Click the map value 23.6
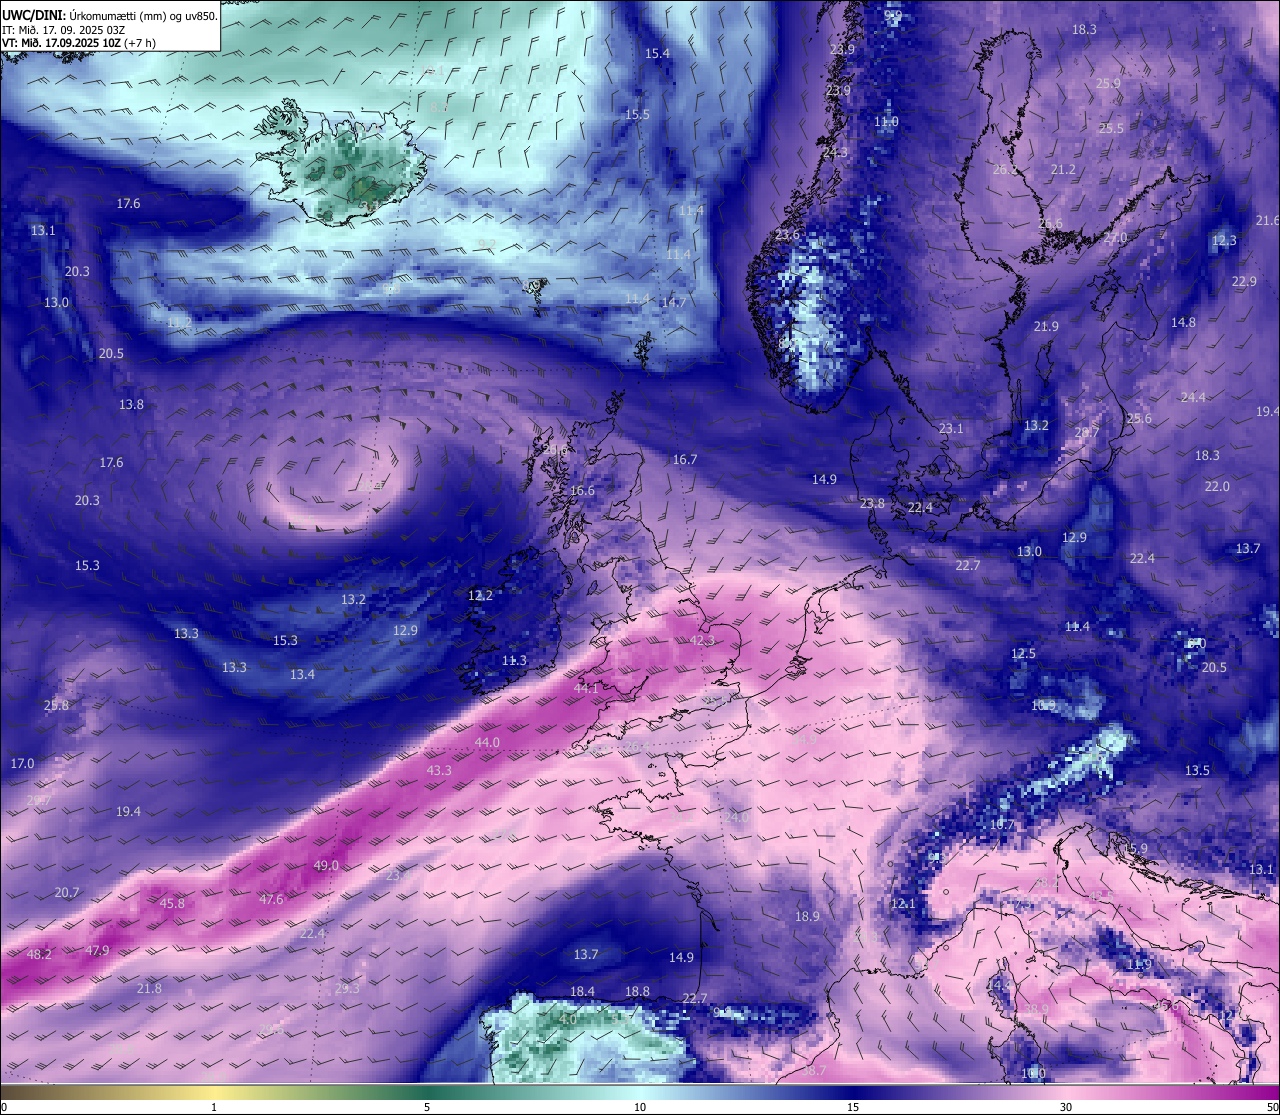1280x1115 pixels. pyautogui.click(x=787, y=234)
